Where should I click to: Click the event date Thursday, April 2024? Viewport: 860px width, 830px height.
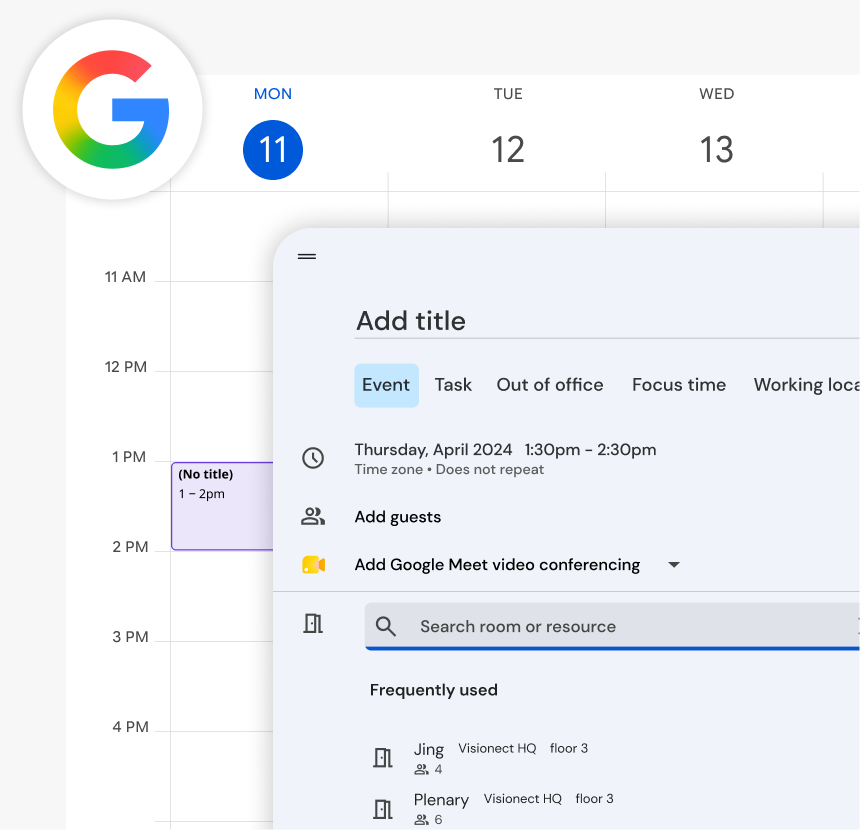(x=433, y=450)
